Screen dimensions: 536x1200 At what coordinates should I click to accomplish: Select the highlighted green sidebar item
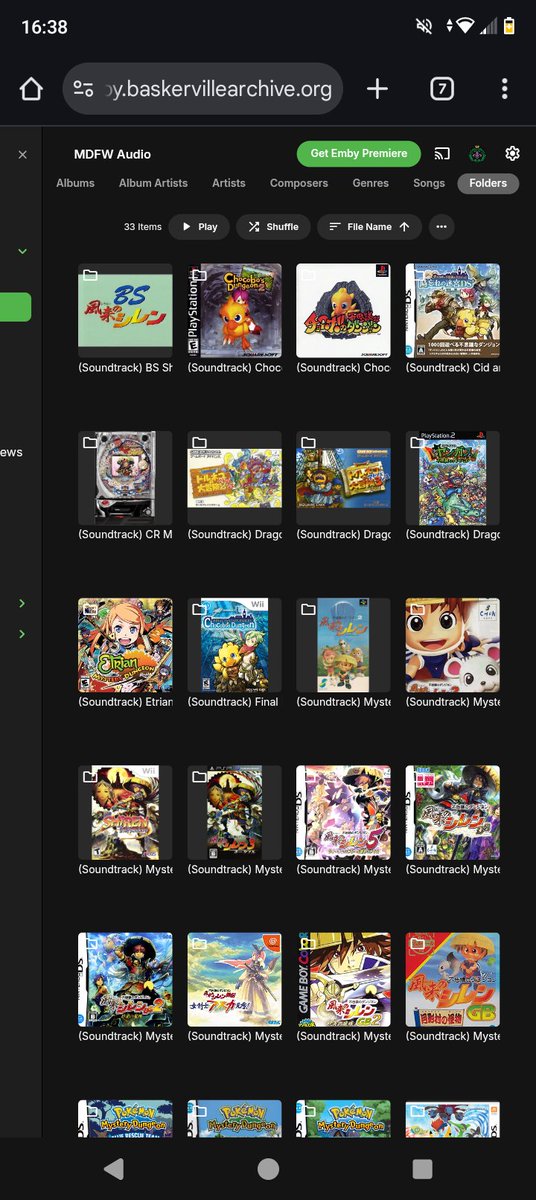tap(15, 307)
